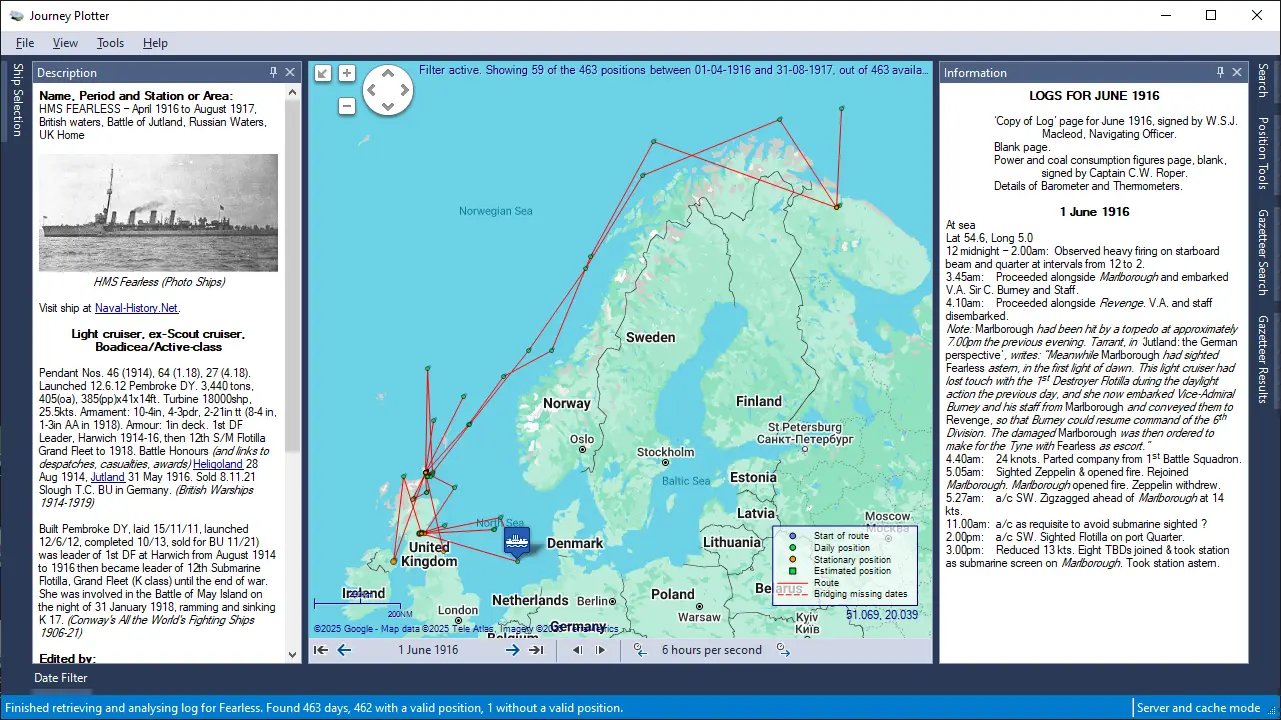Pin the Description panel
Image resolution: width=1281 pixels, height=720 pixels.
pyautogui.click(x=274, y=72)
